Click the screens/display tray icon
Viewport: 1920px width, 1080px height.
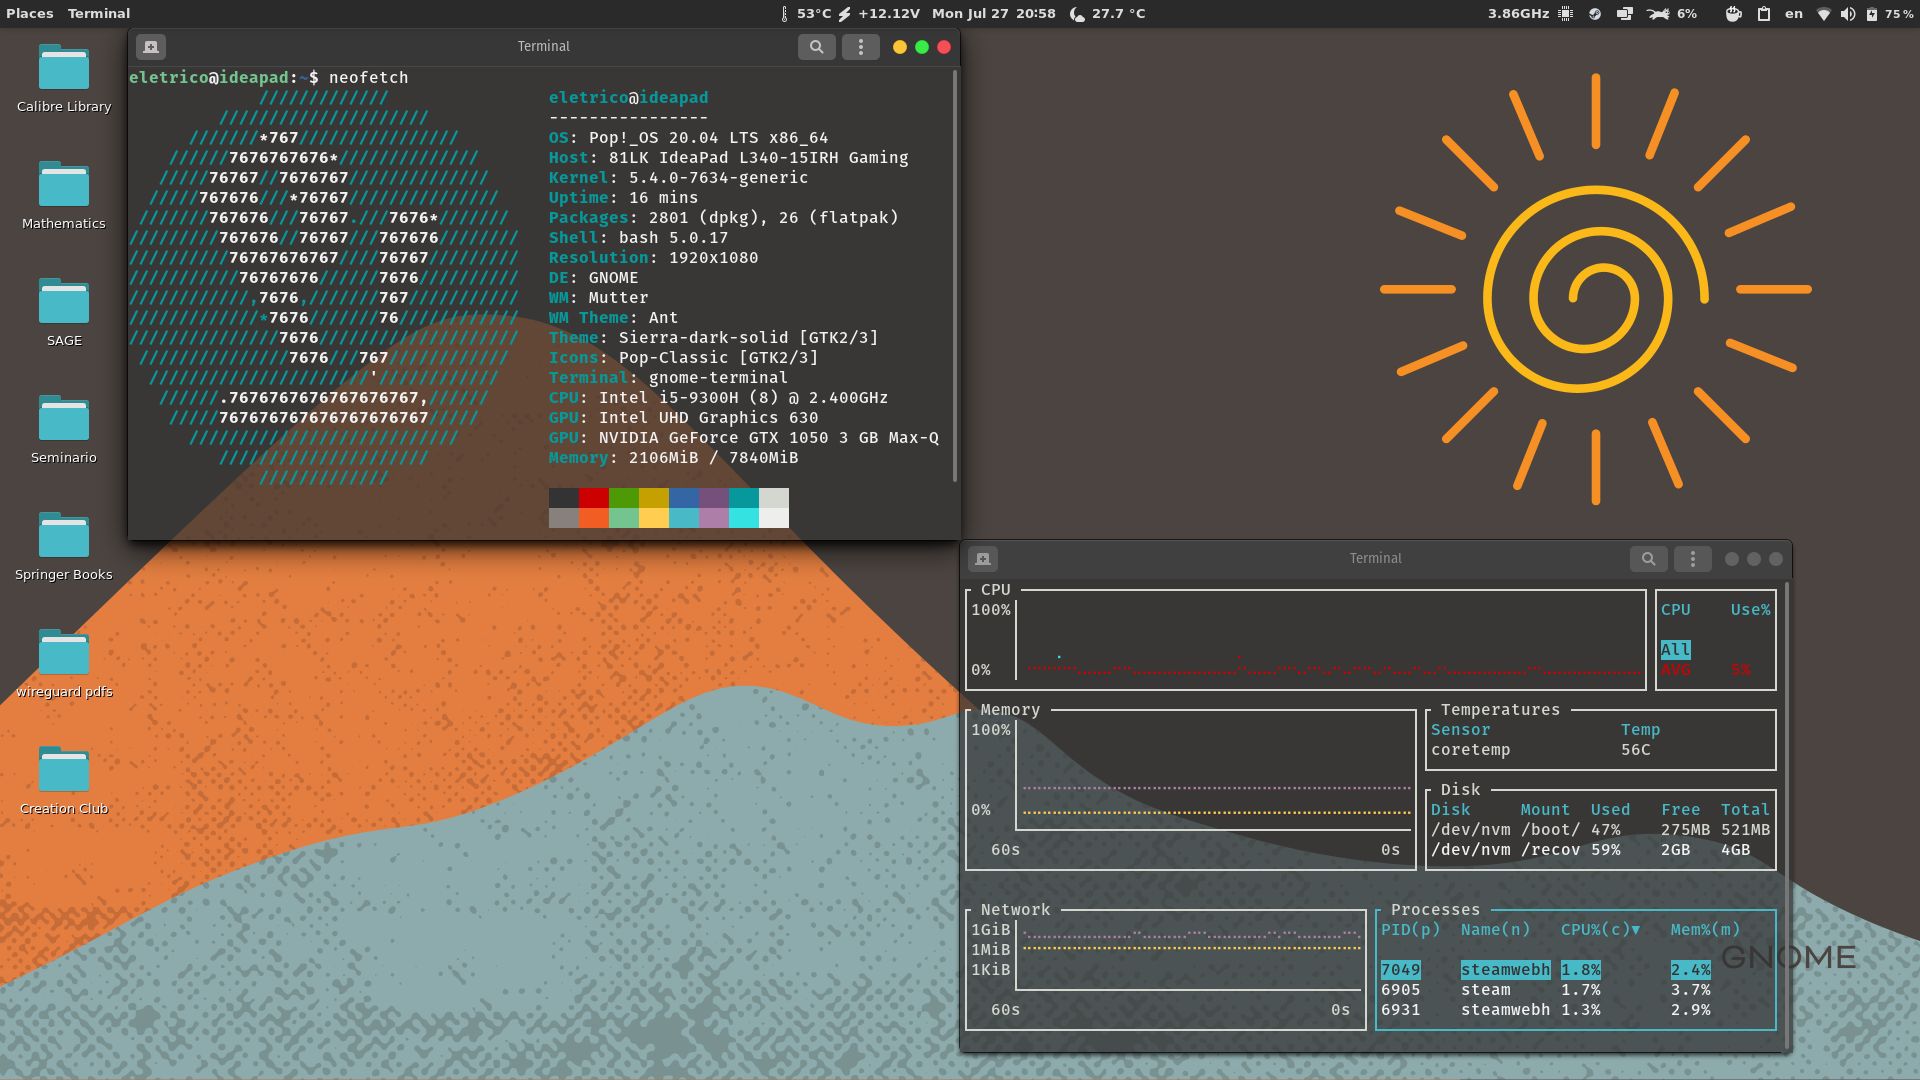(x=1625, y=14)
